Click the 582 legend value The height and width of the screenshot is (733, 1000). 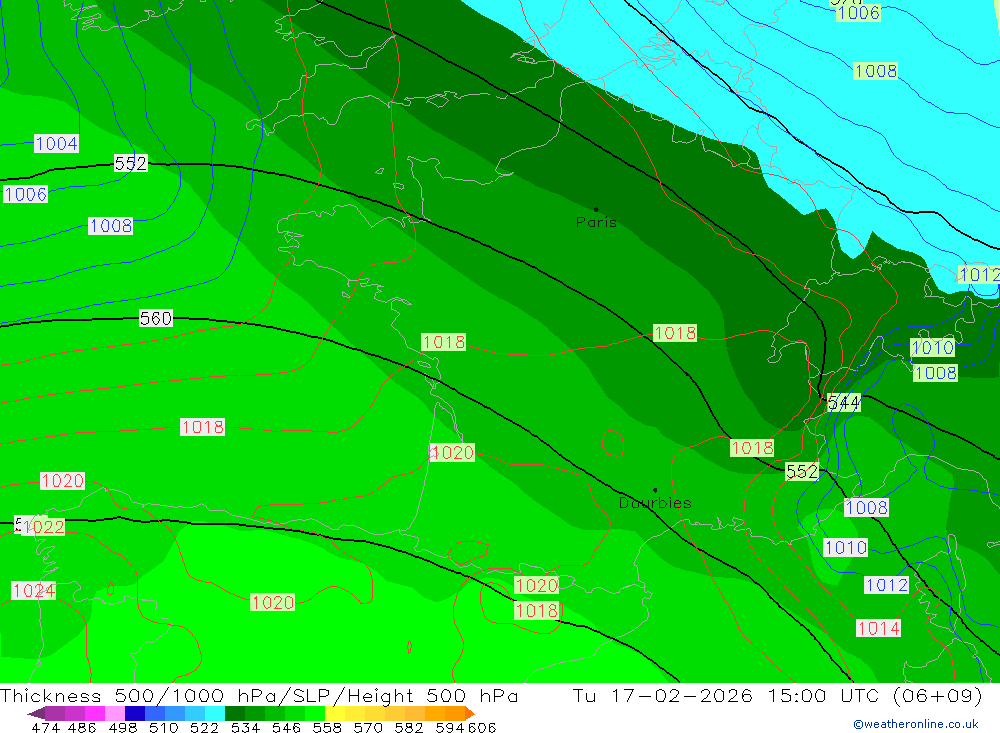(408, 728)
